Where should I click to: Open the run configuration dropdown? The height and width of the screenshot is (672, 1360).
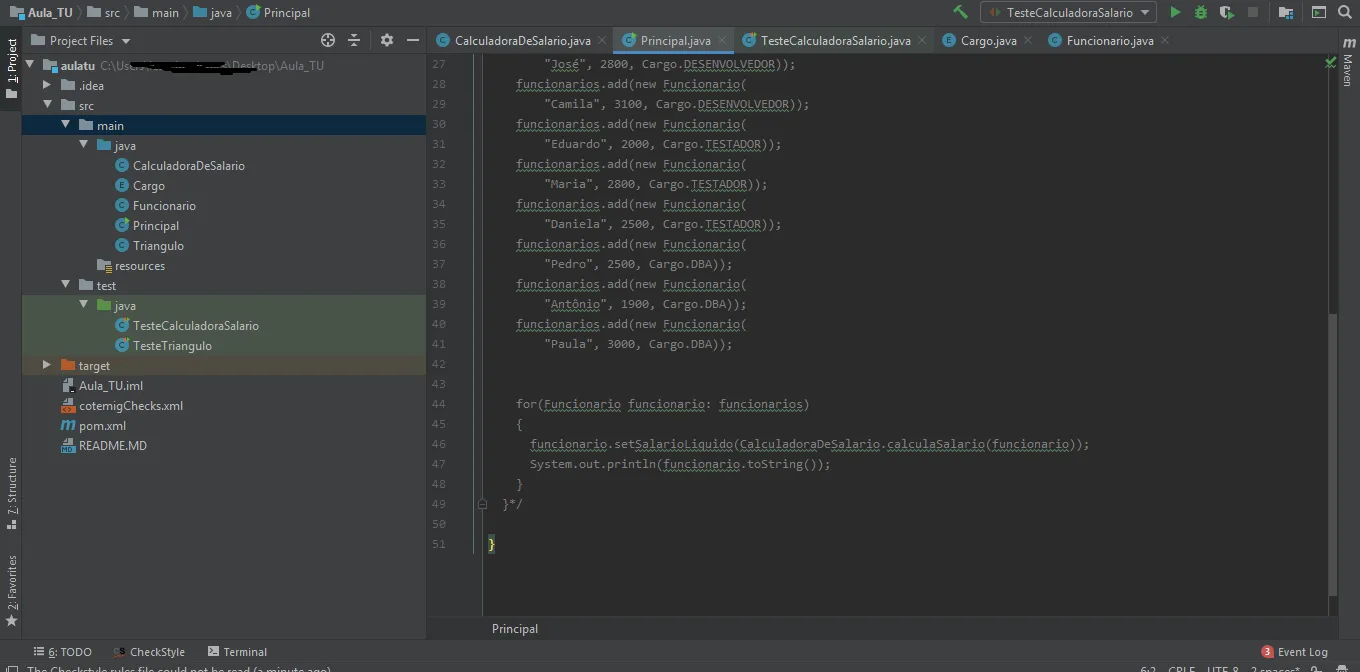pos(1068,13)
